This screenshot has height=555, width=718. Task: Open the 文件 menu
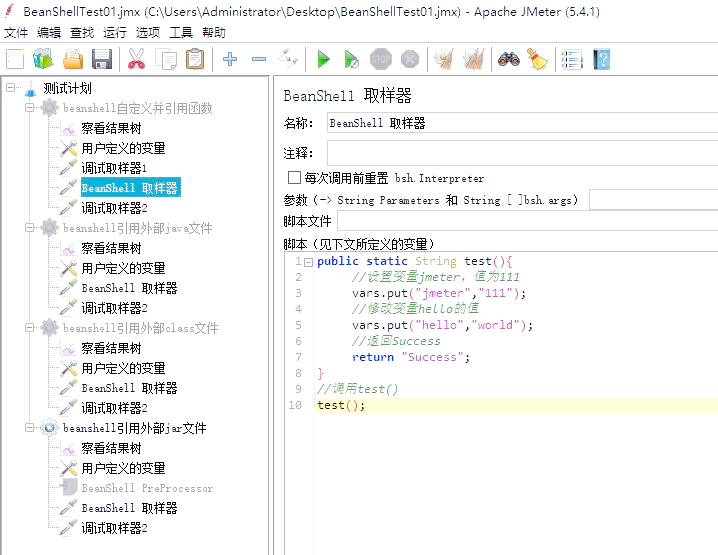16,33
